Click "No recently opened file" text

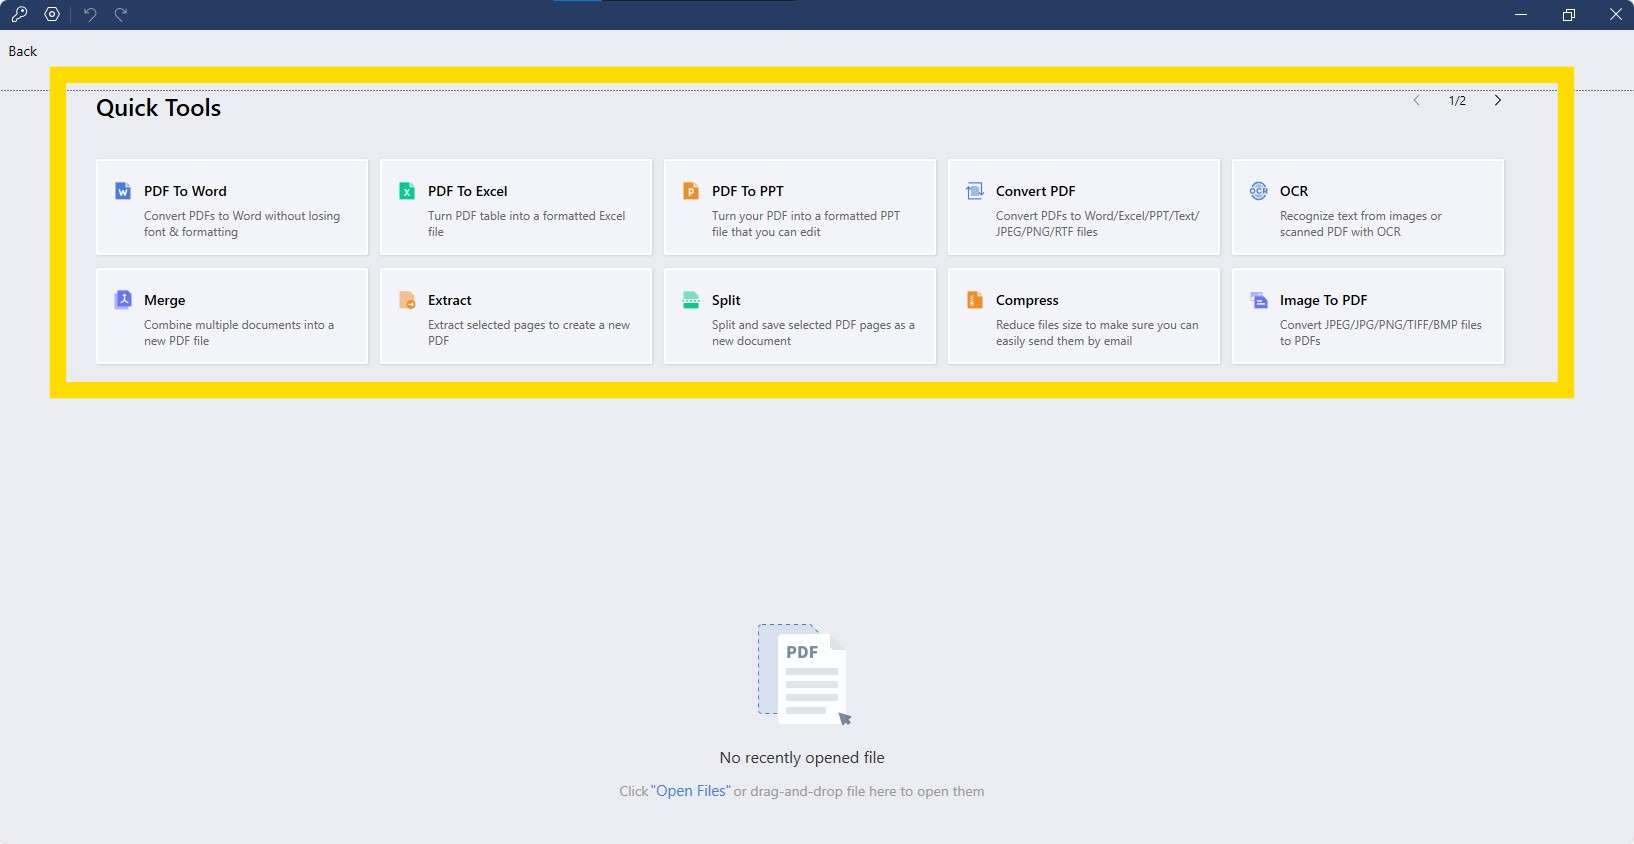(x=802, y=758)
